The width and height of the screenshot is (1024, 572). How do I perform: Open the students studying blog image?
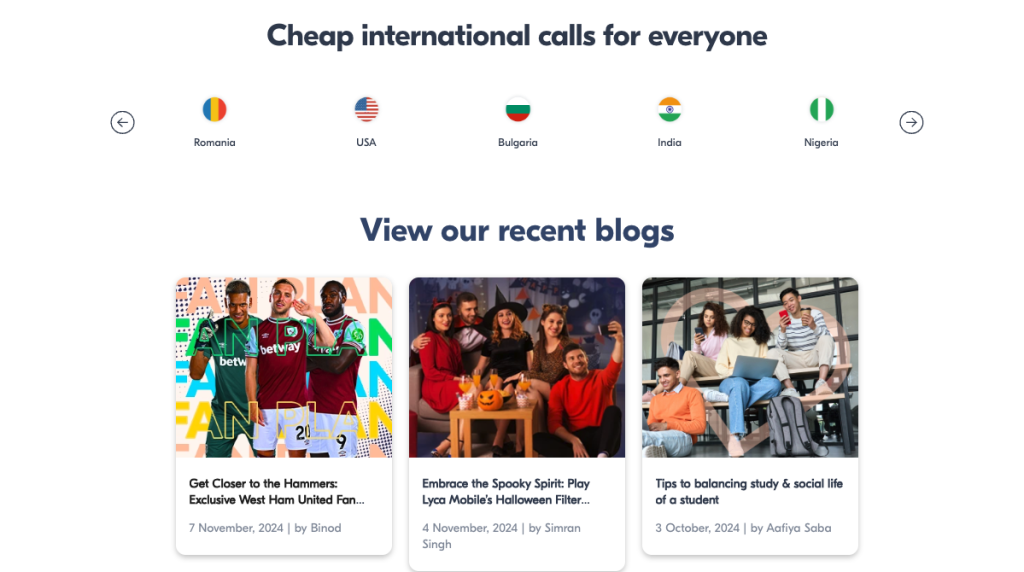click(750, 367)
